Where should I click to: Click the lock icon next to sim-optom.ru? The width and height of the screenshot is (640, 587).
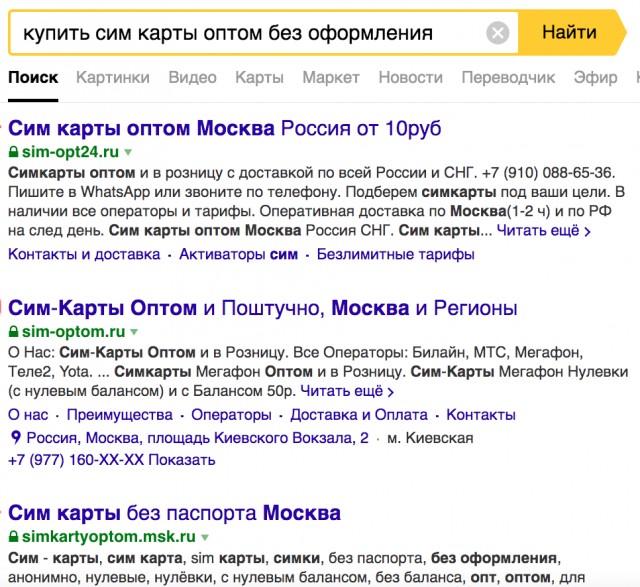coord(13,331)
